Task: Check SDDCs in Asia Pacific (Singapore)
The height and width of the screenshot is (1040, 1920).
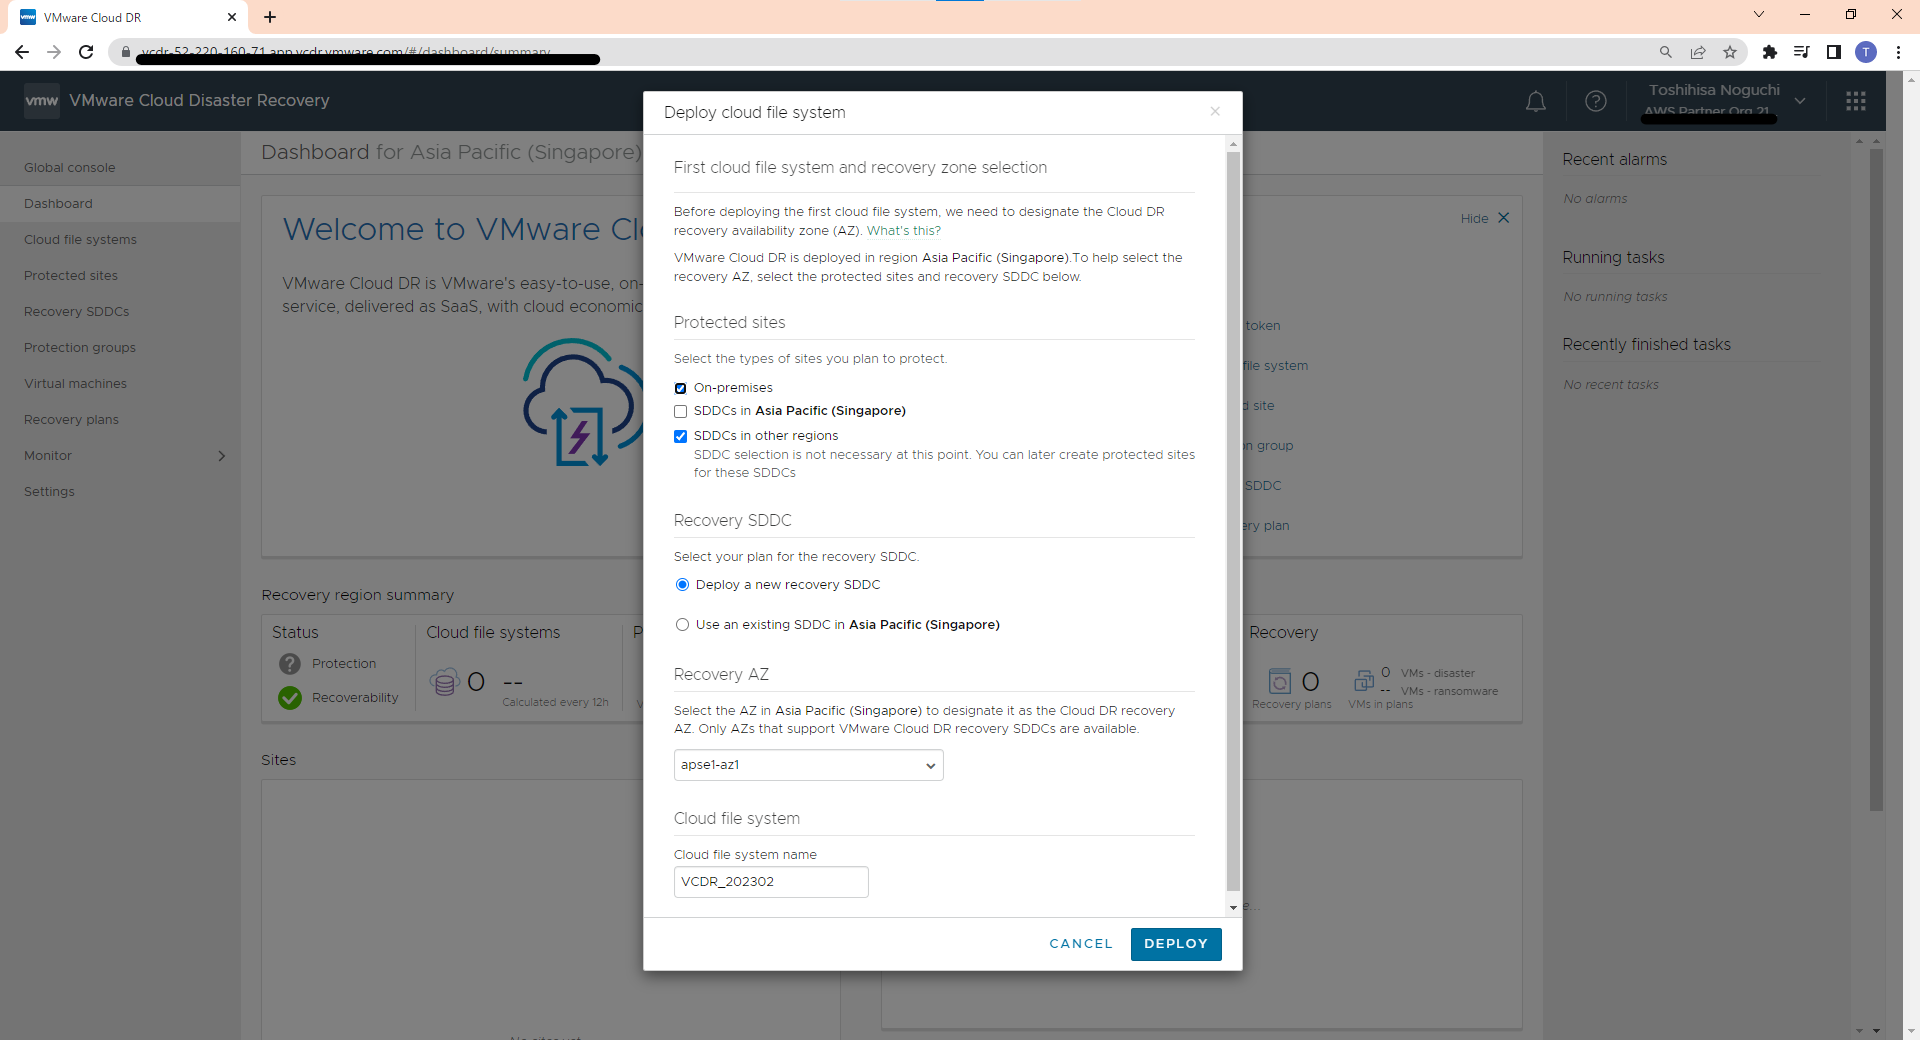Action: [680, 411]
